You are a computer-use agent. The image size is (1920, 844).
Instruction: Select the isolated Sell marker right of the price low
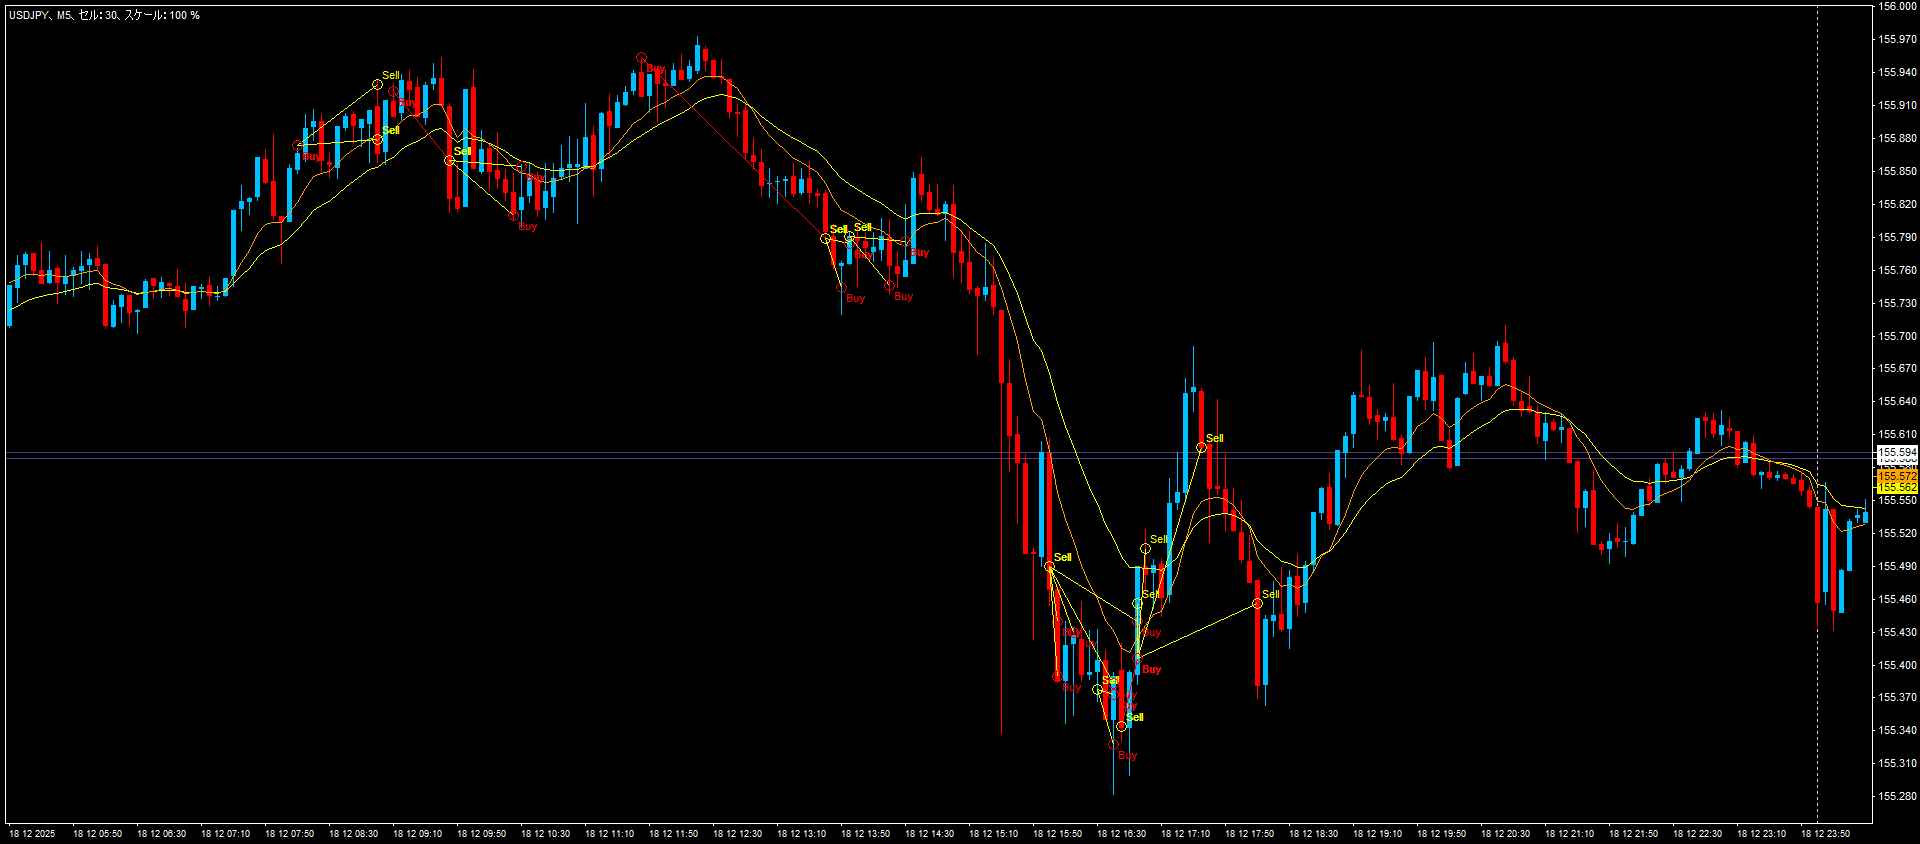click(1257, 604)
